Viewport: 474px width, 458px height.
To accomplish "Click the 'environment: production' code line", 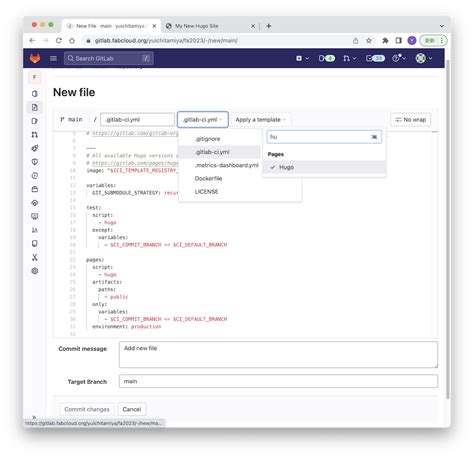I will tap(127, 327).
